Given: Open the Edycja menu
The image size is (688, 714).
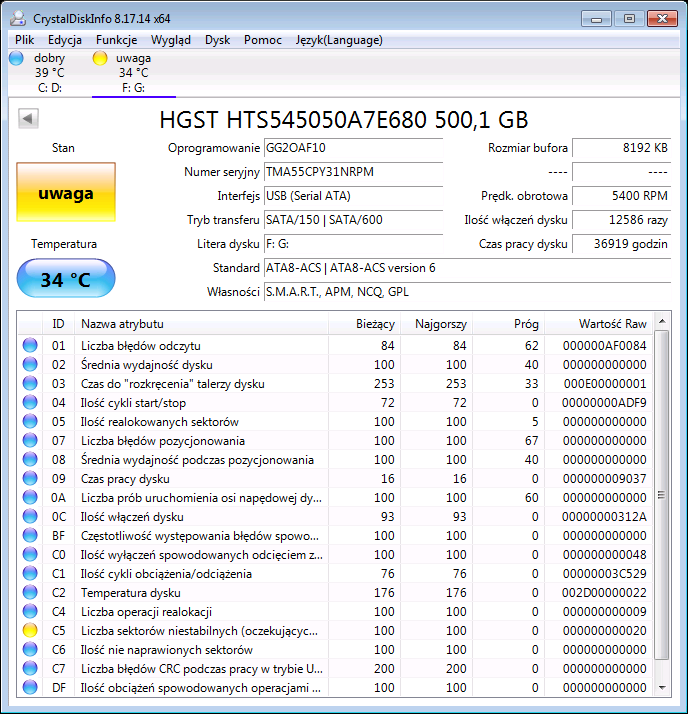Looking at the screenshot, I should pyautogui.click(x=65, y=40).
